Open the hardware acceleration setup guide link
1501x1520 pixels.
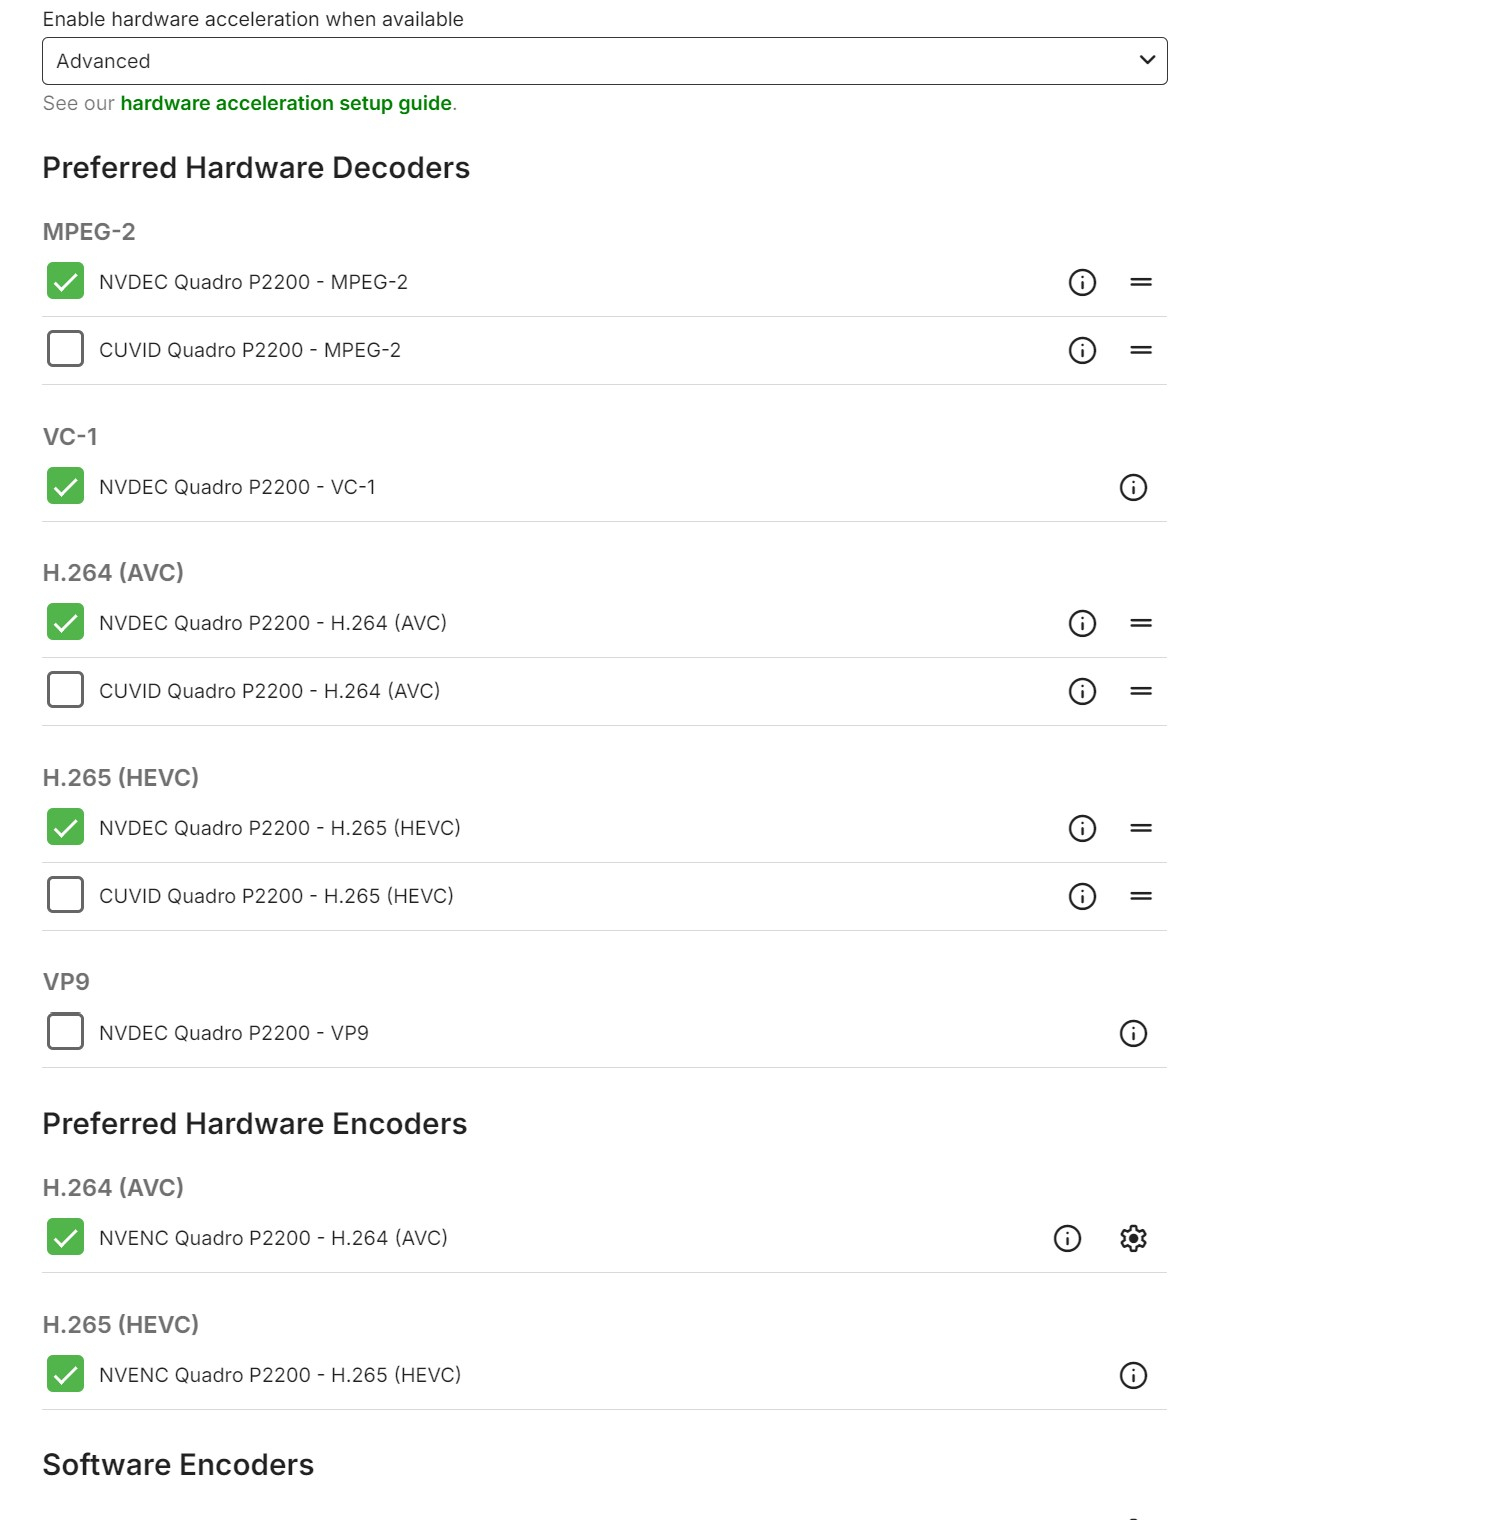coord(286,103)
